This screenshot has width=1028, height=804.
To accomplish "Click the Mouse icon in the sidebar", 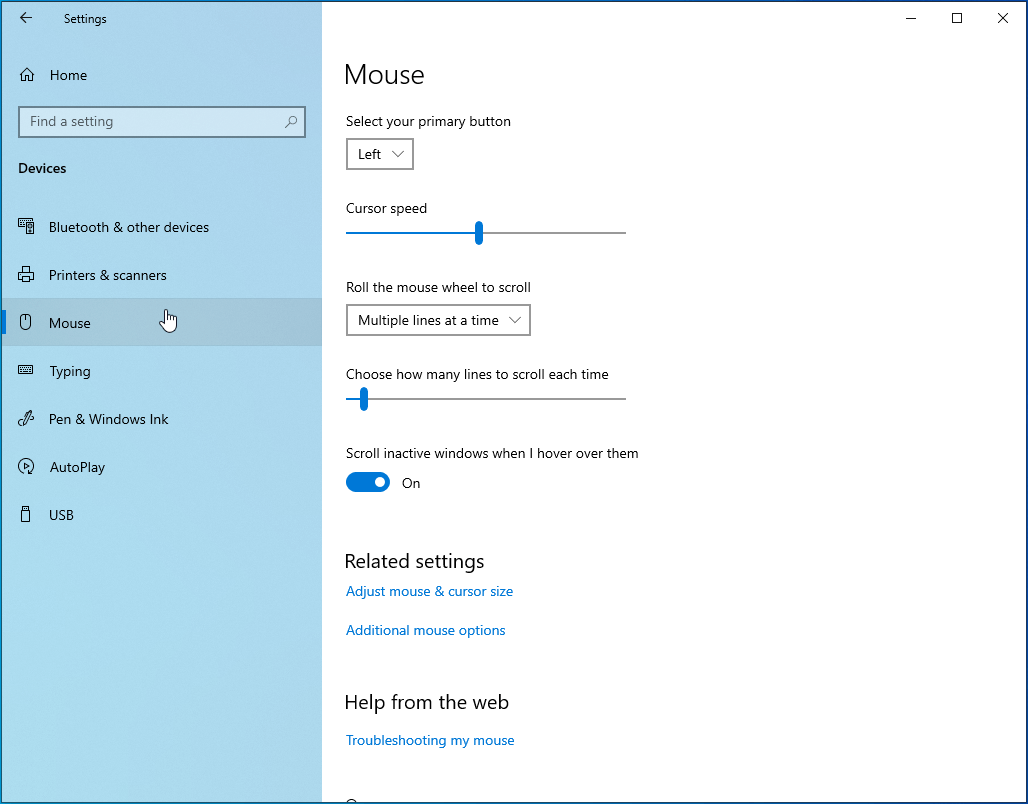I will [x=28, y=322].
